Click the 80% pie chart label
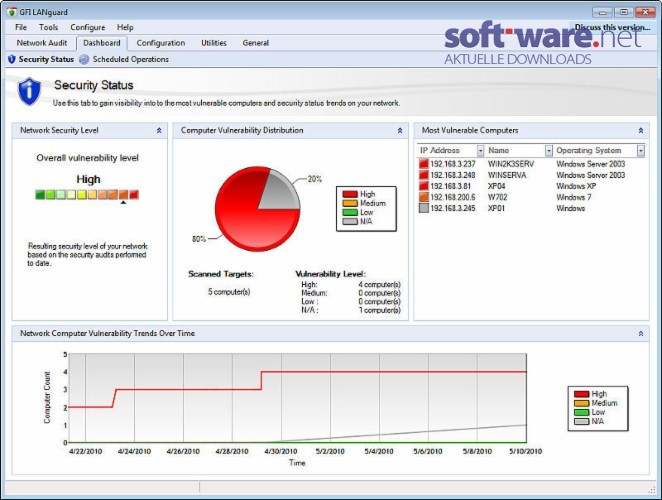Screen dimensions: 662x500 [x=199, y=239]
